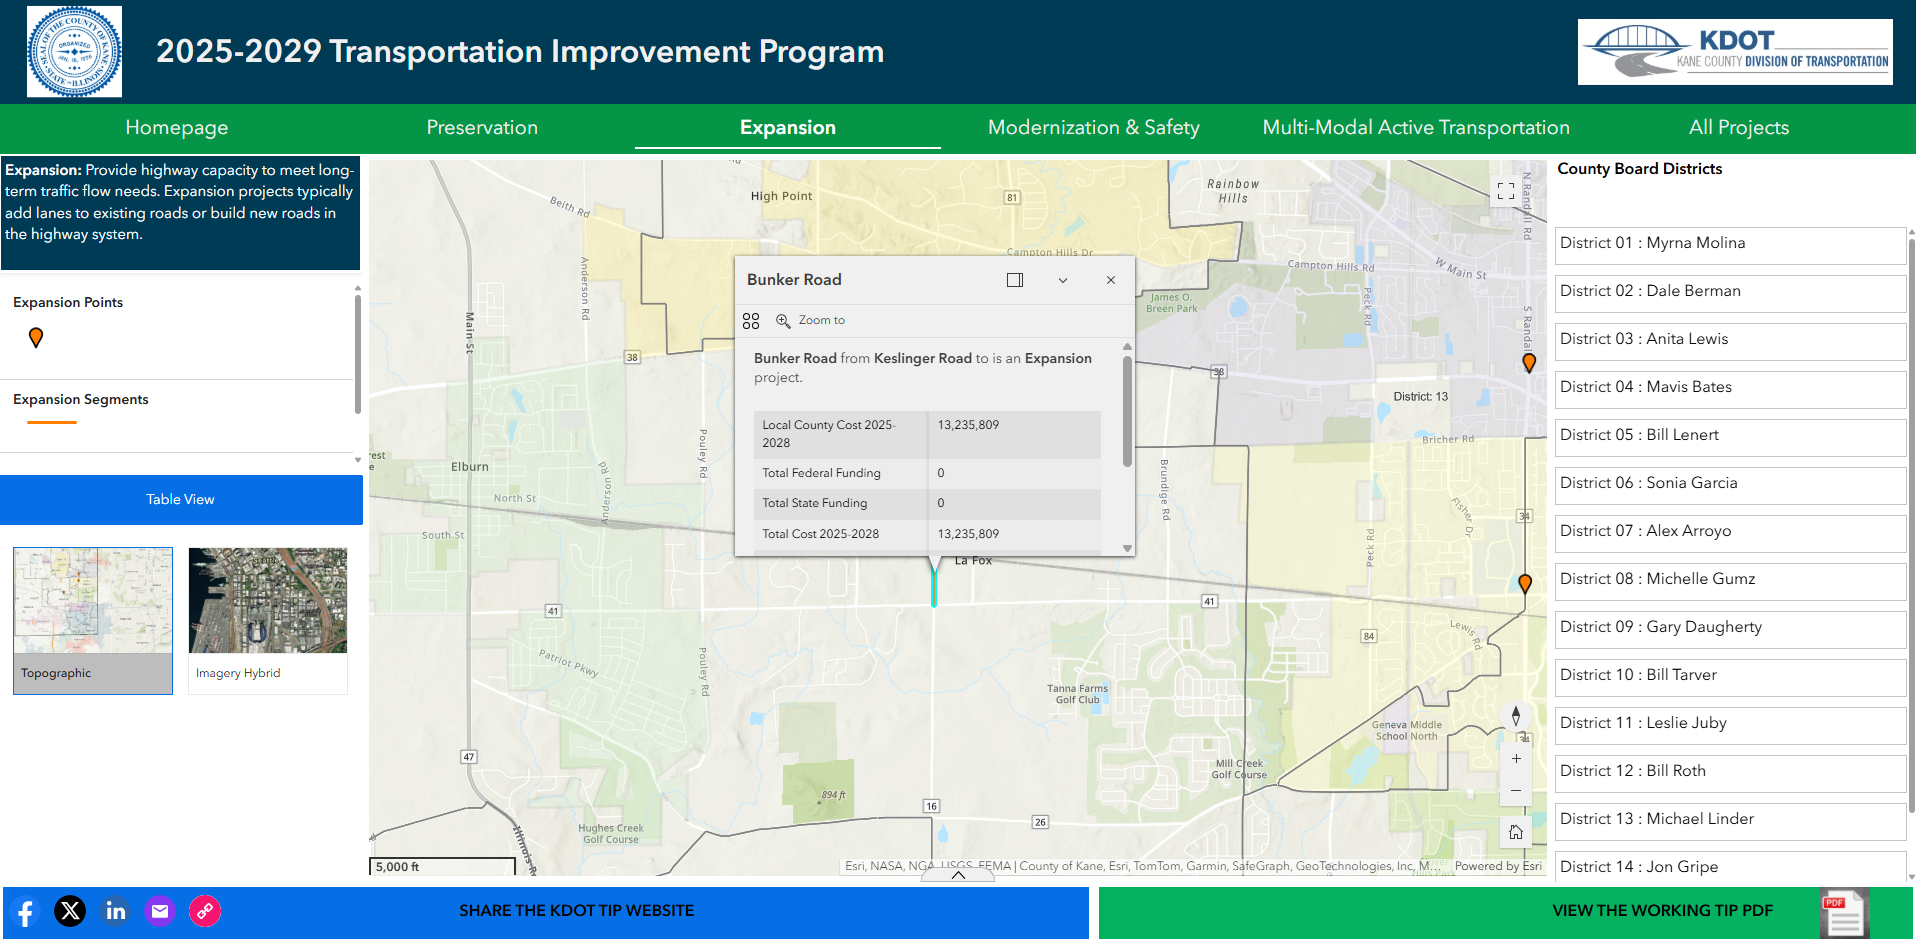The width and height of the screenshot is (1916, 940).
Task: Click the orange Expansion Points marker symbol
Action: pos(36,338)
